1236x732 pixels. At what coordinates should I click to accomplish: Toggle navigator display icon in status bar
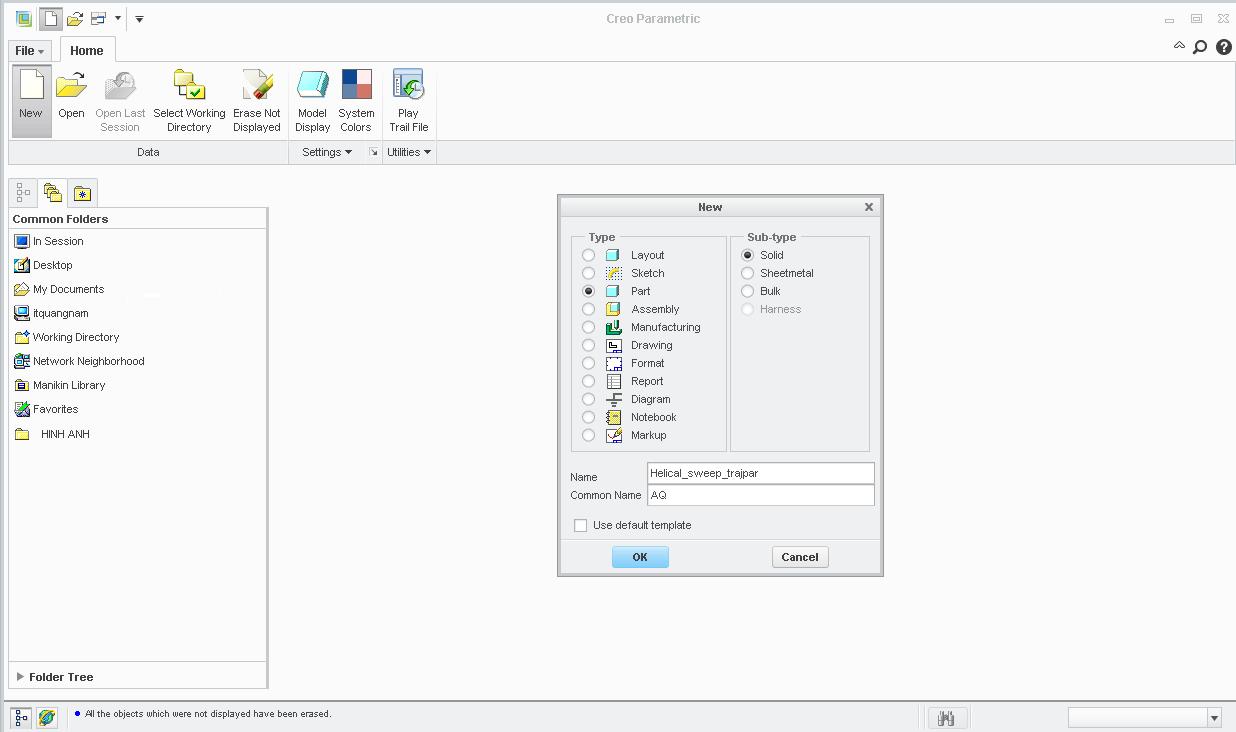click(x=21, y=717)
